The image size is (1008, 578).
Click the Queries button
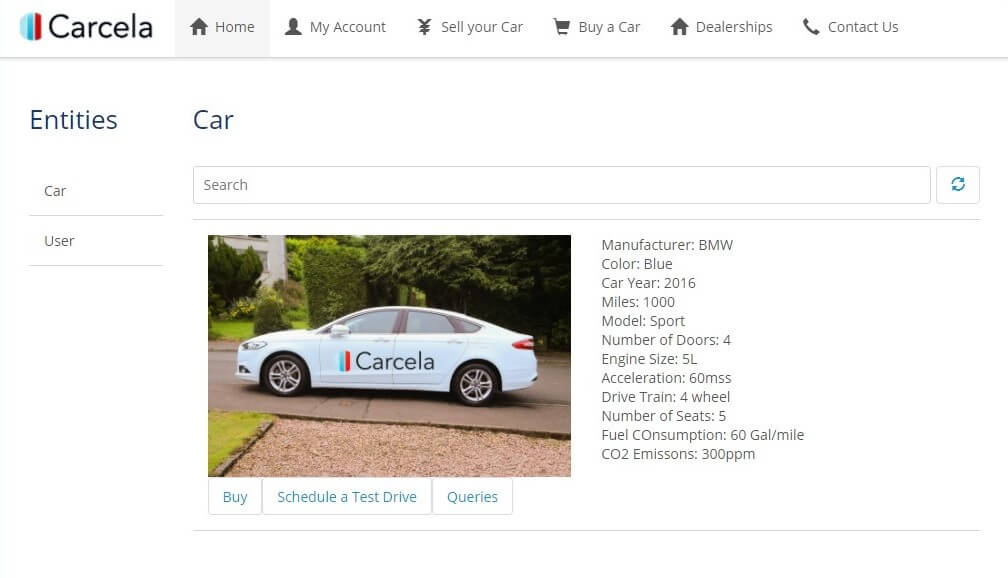(472, 497)
